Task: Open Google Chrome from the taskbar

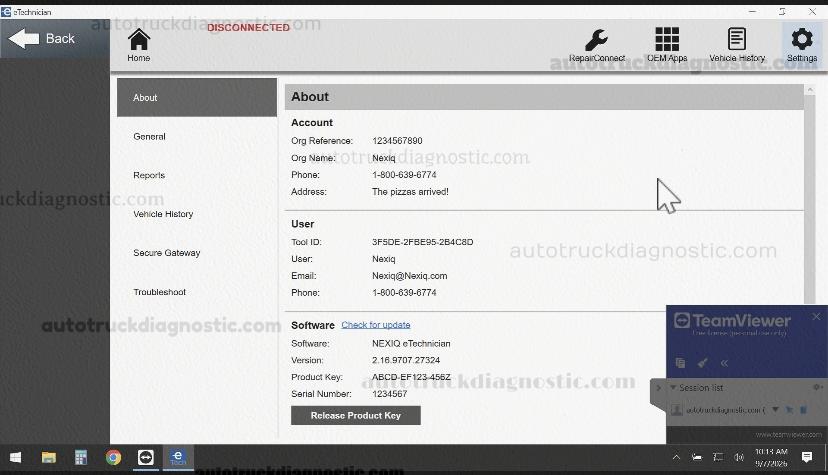Action: pos(113,458)
